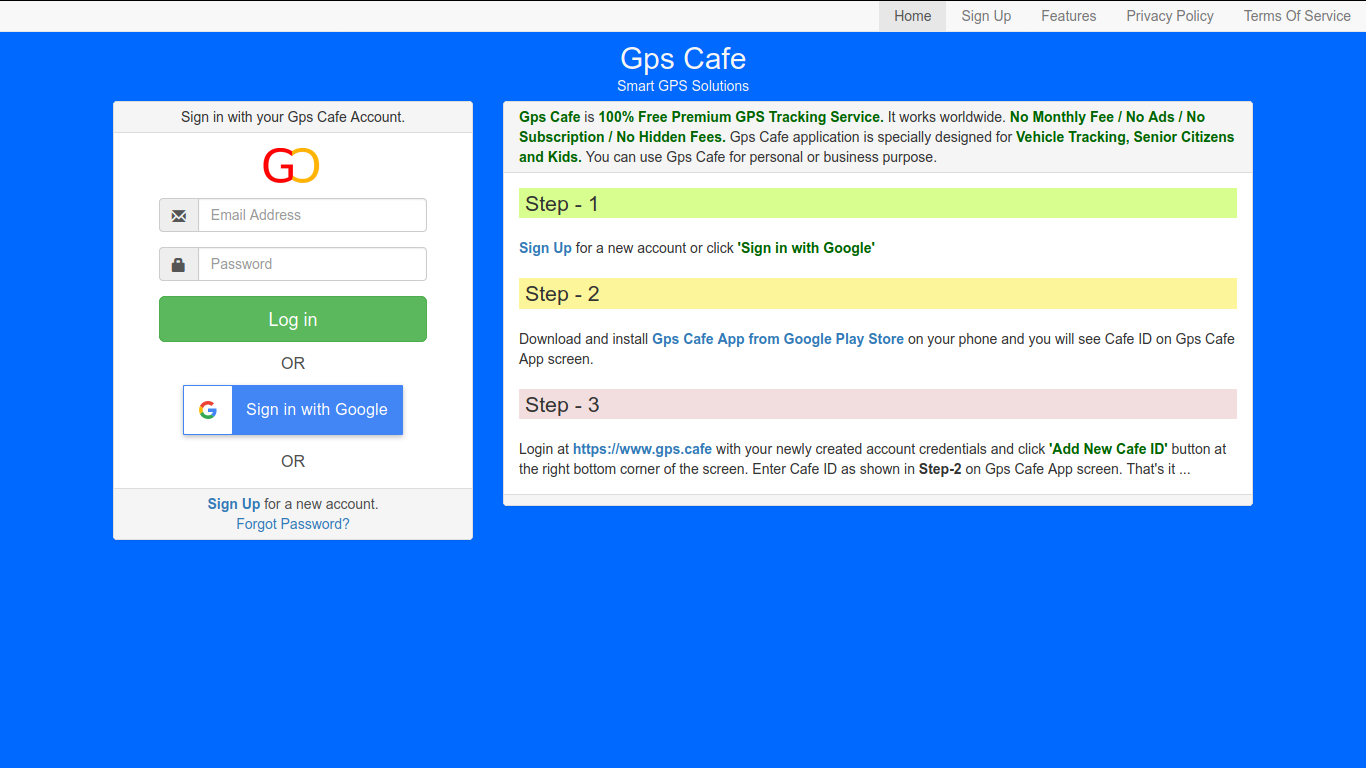Go to the Features page
This screenshot has width=1366, height=768.
1068,16
